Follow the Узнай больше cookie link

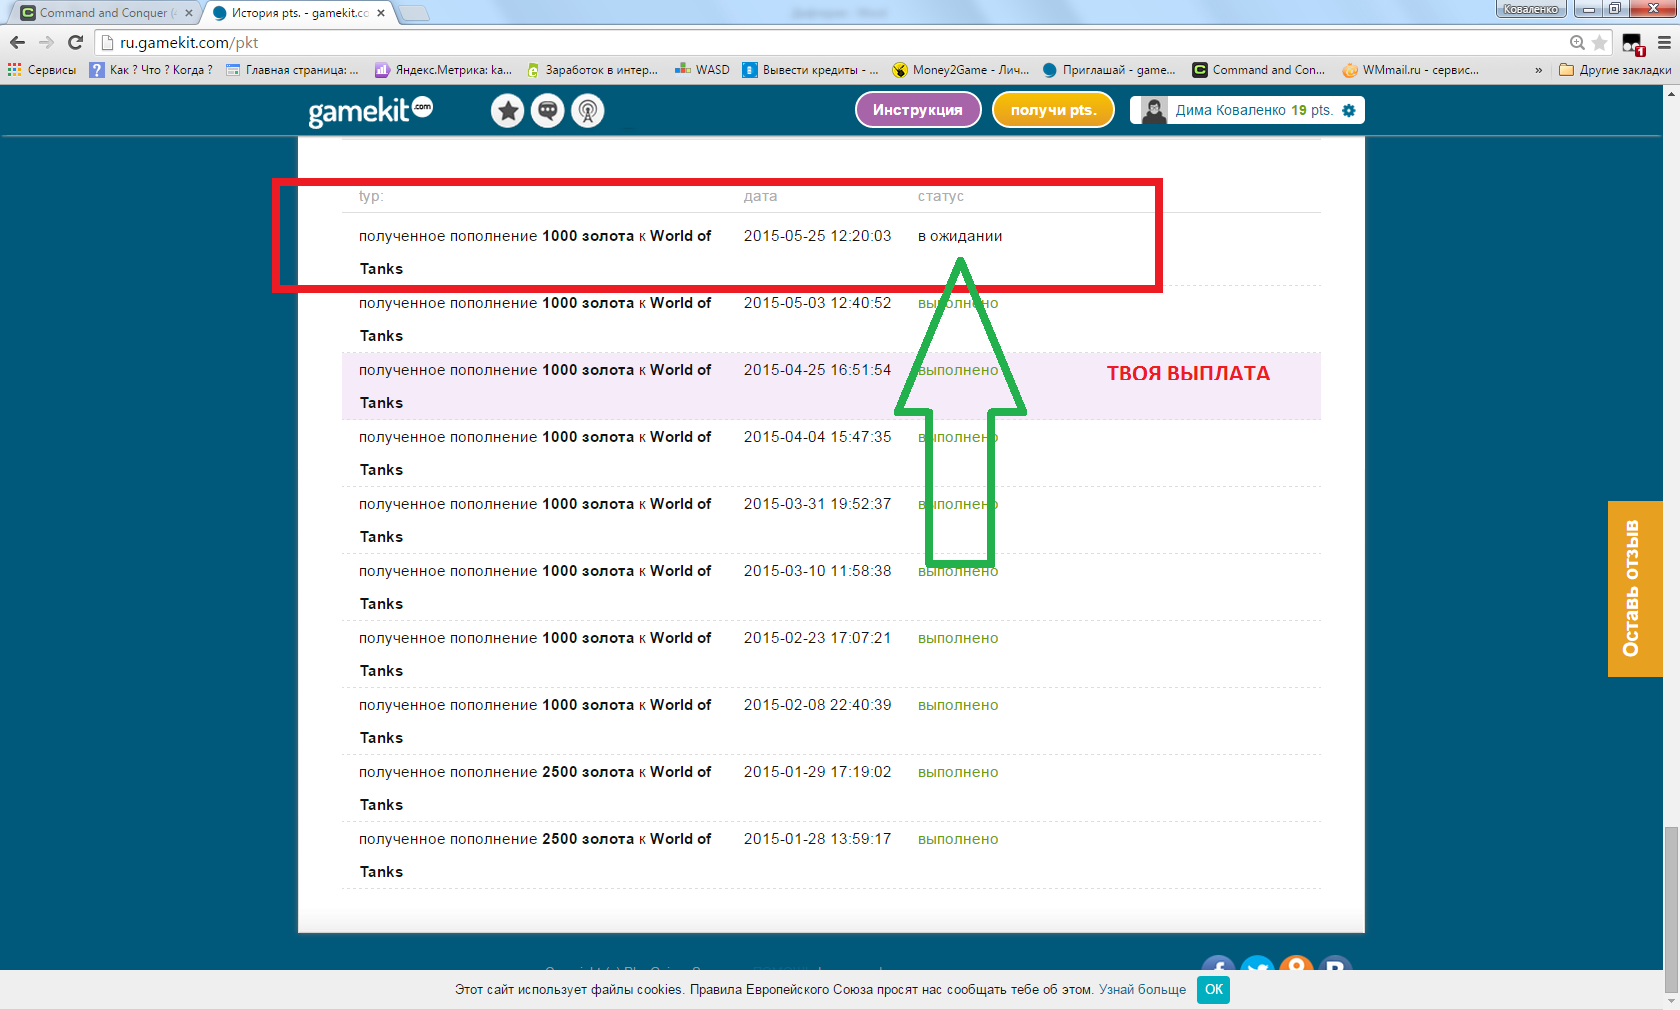tap(1142, 989)
